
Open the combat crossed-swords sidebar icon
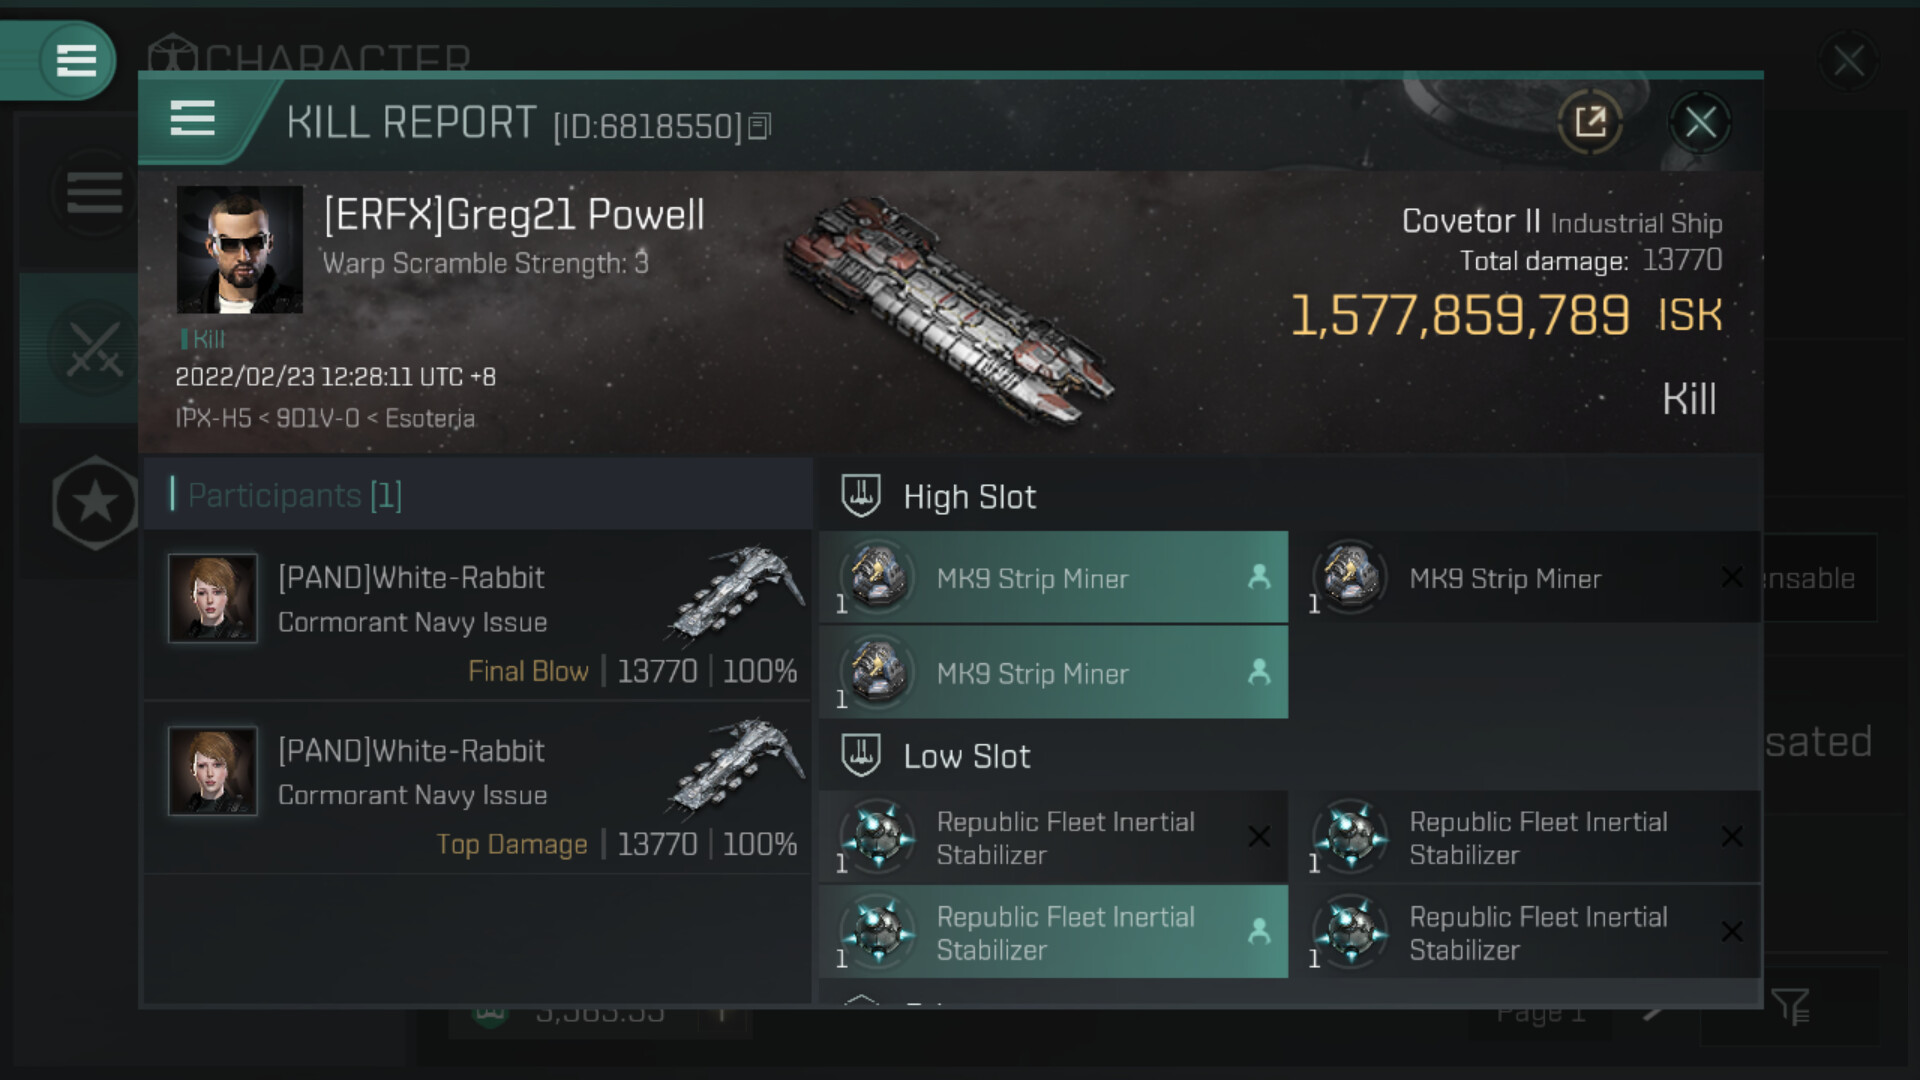point(94,349)
